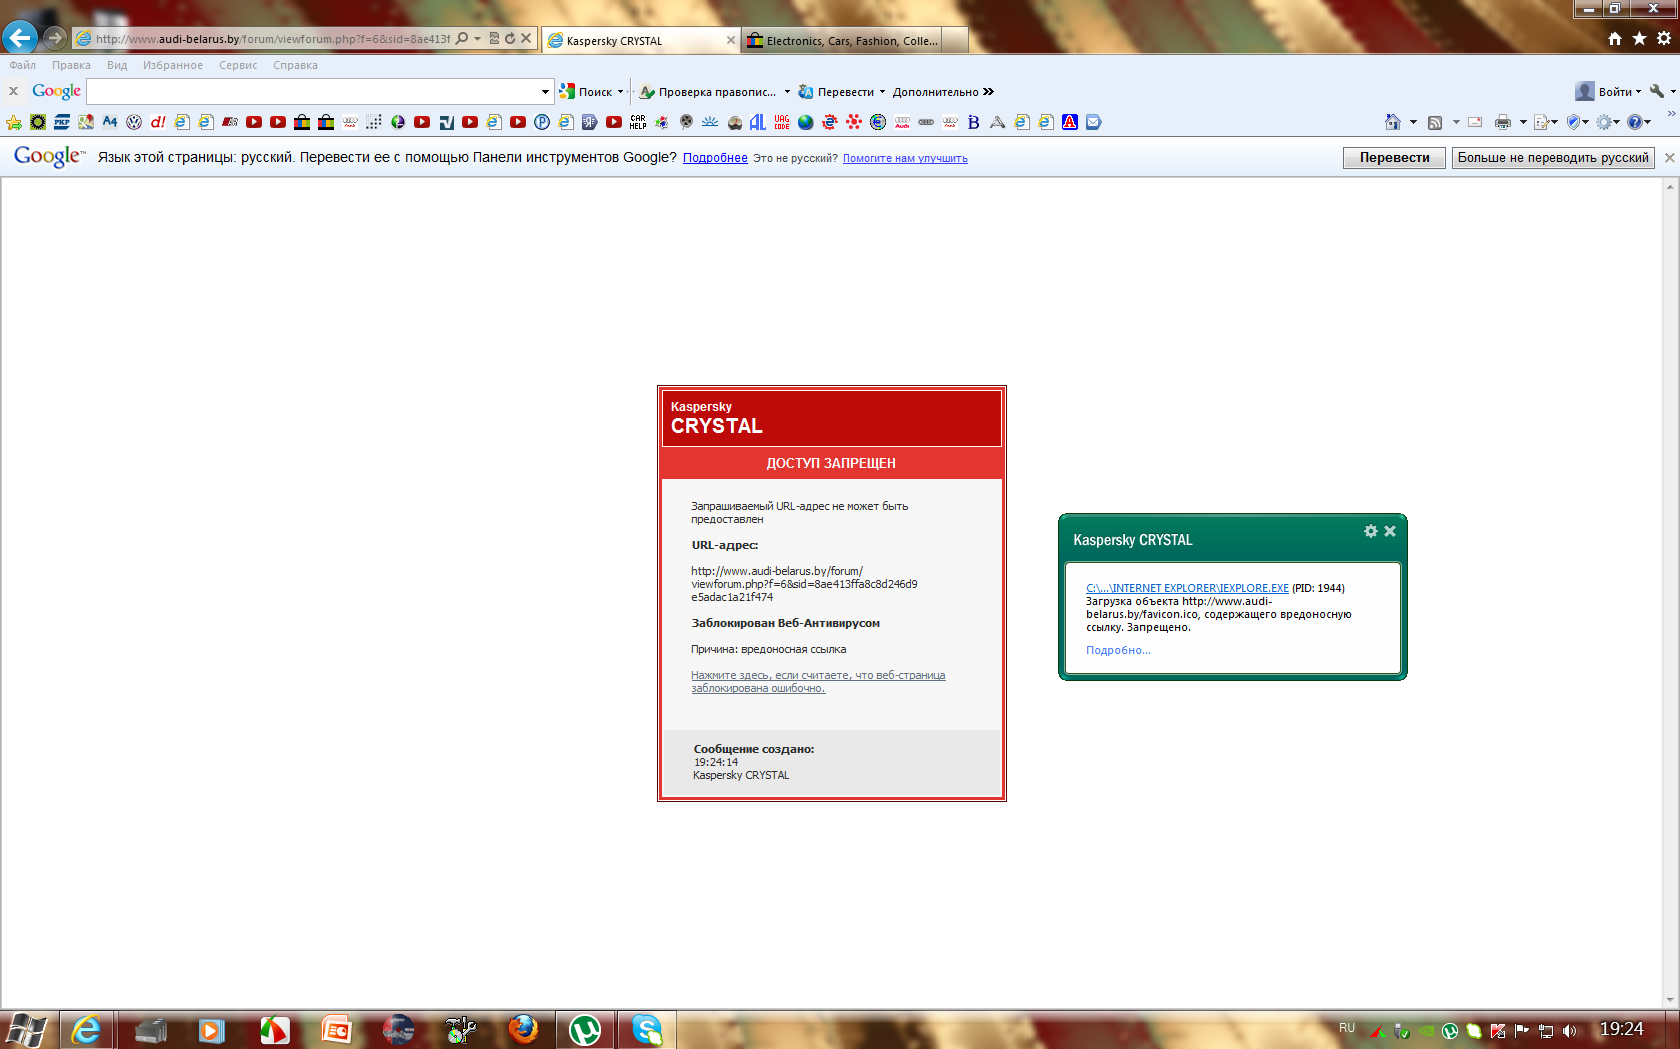This screenshot has width=1680, height=1049.
Task: Open the Home icon at top right
Action: 1615,38
